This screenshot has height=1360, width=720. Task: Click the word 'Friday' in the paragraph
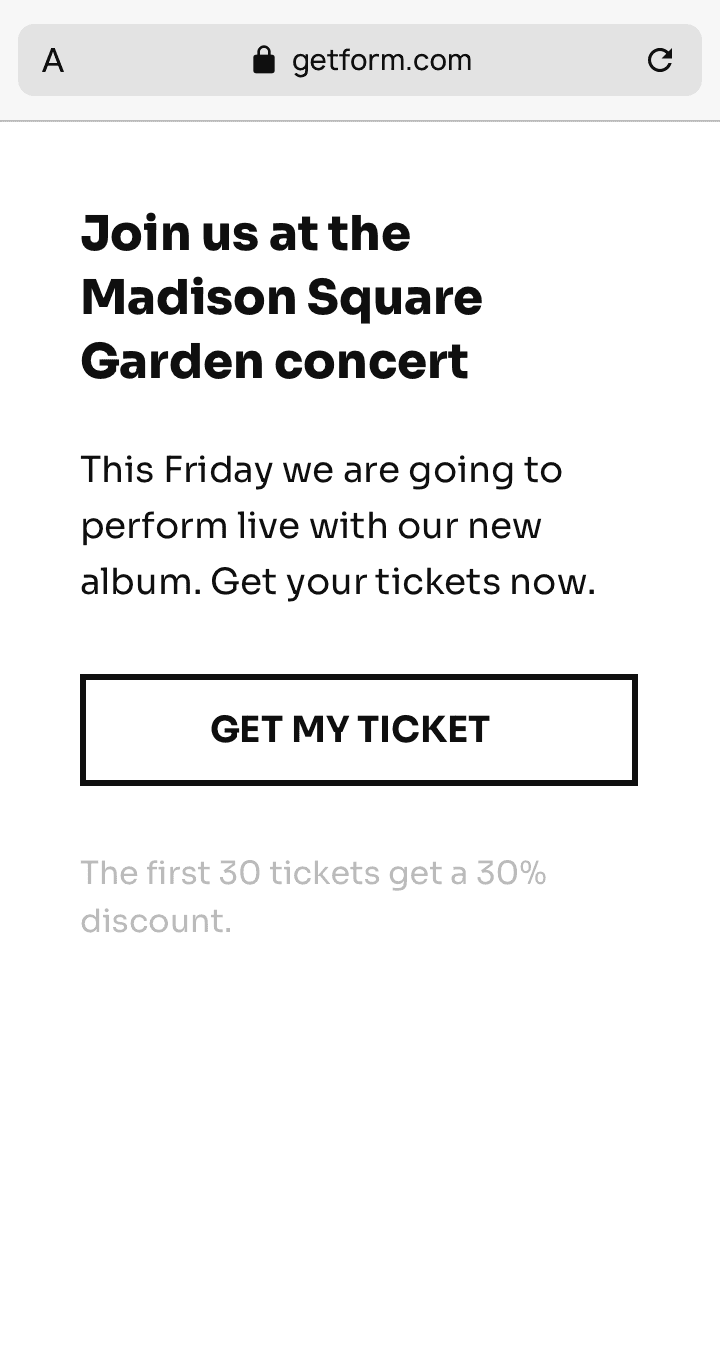click(x=218, y=470)
